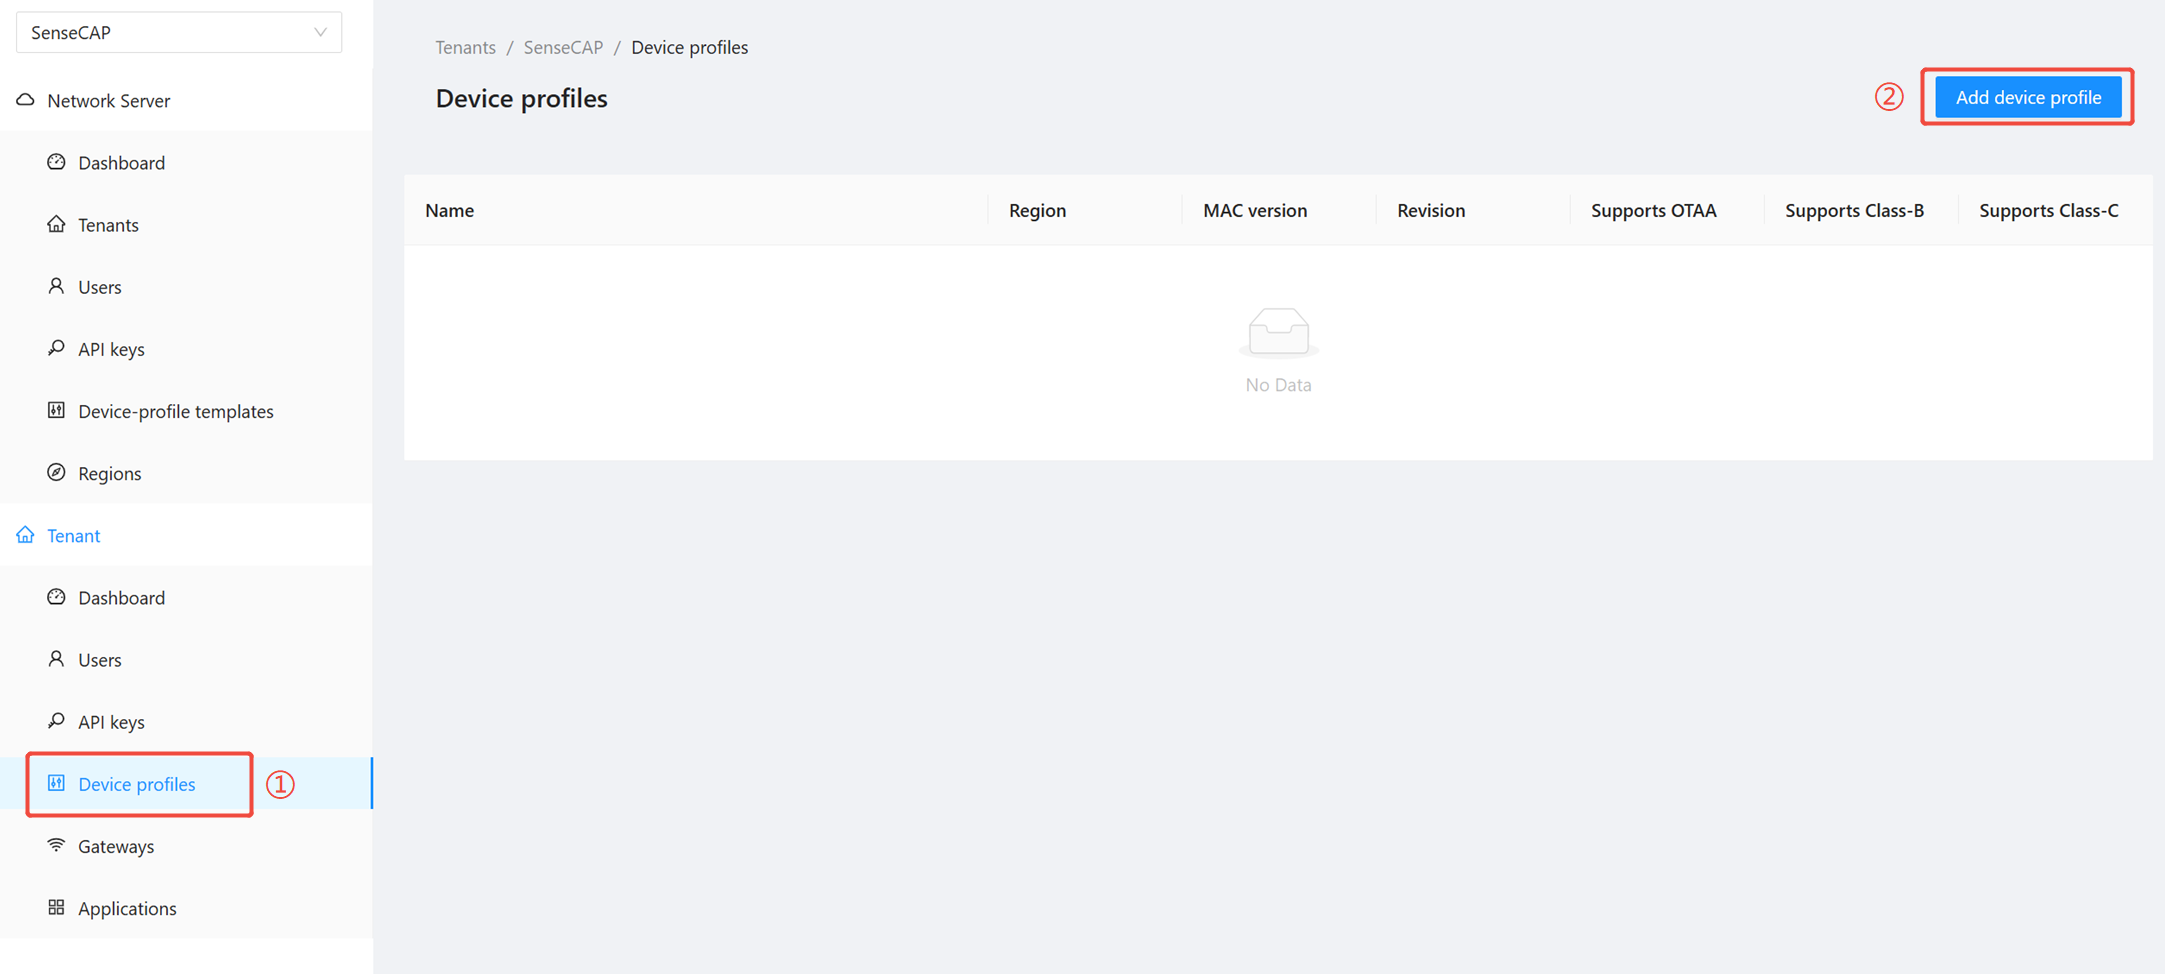Open API keys under Network Server

(x=111, y=349)
